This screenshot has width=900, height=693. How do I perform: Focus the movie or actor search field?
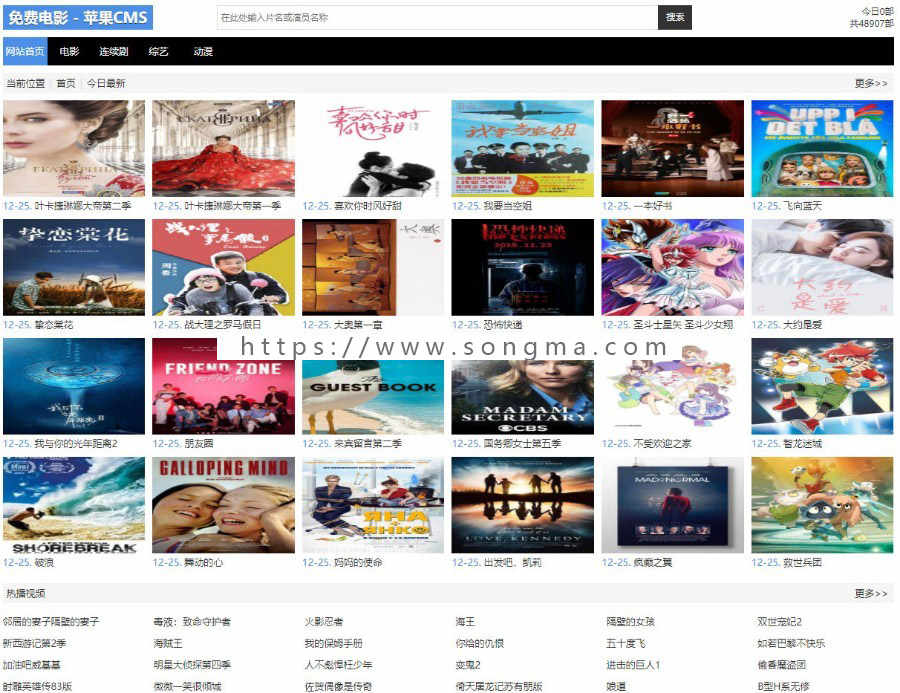pyautogui.click(x=437, y=18)
